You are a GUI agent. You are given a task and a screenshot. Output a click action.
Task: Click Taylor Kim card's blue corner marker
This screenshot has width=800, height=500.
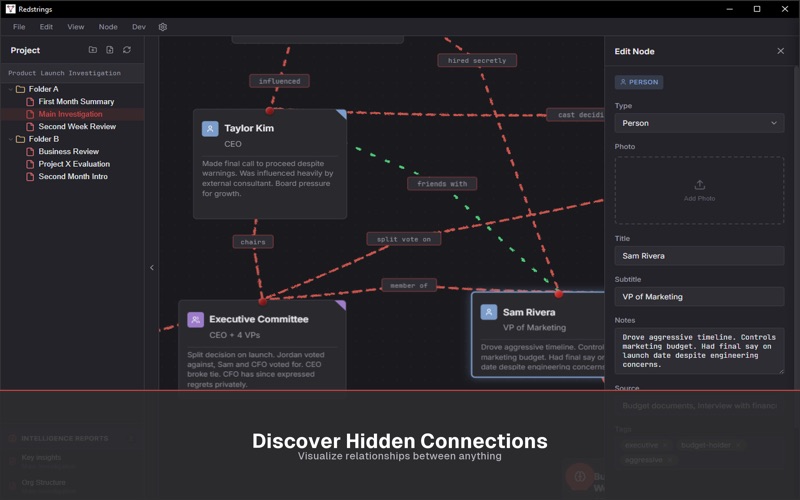[x=342, y=114]
